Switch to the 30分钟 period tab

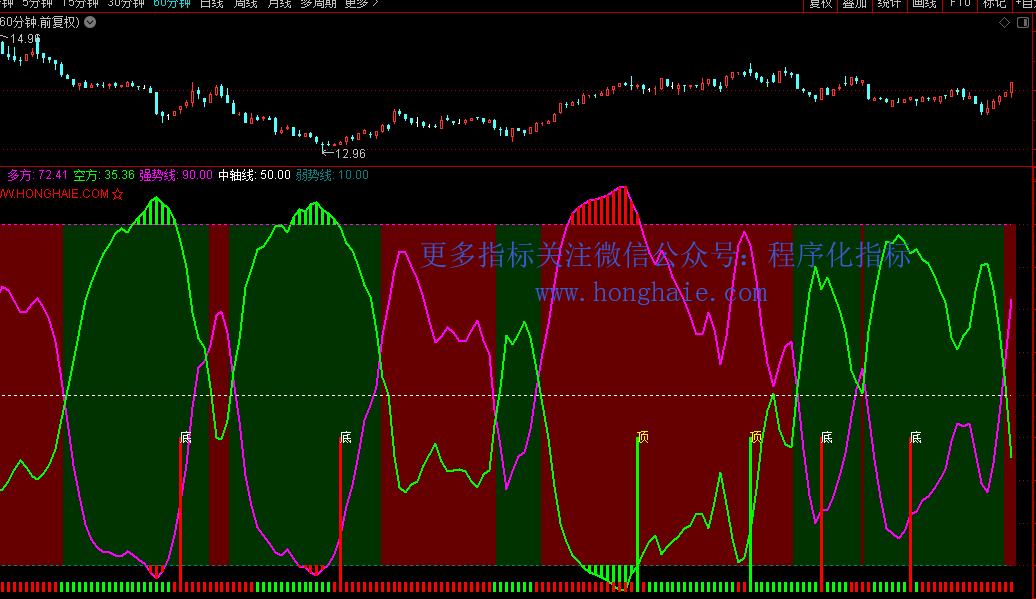click(126, 4)
